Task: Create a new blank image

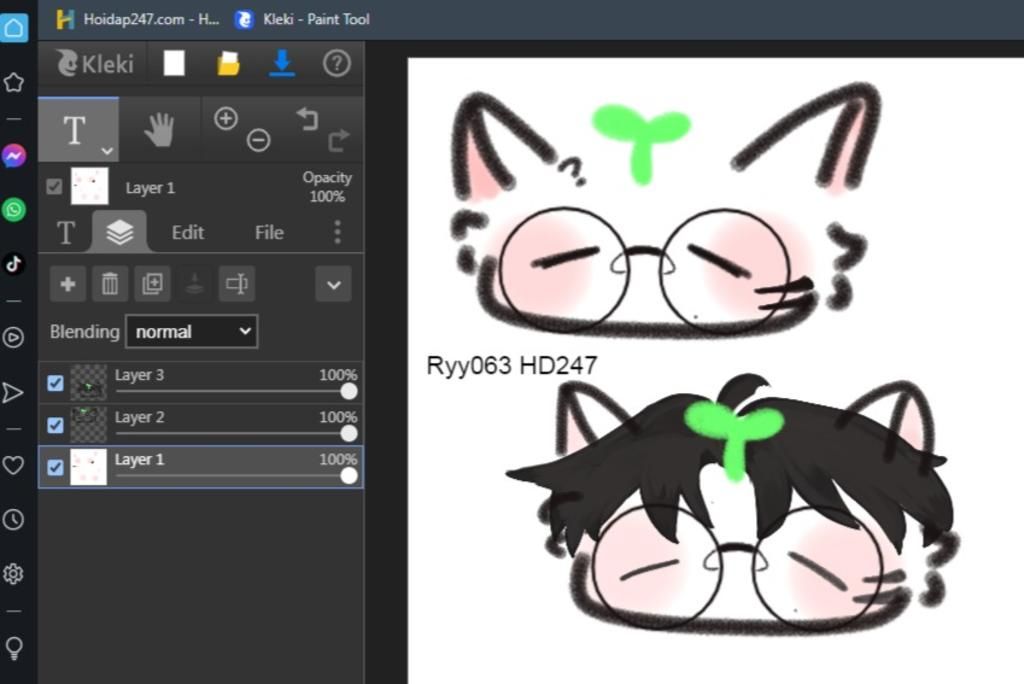Action: (174, 63)
